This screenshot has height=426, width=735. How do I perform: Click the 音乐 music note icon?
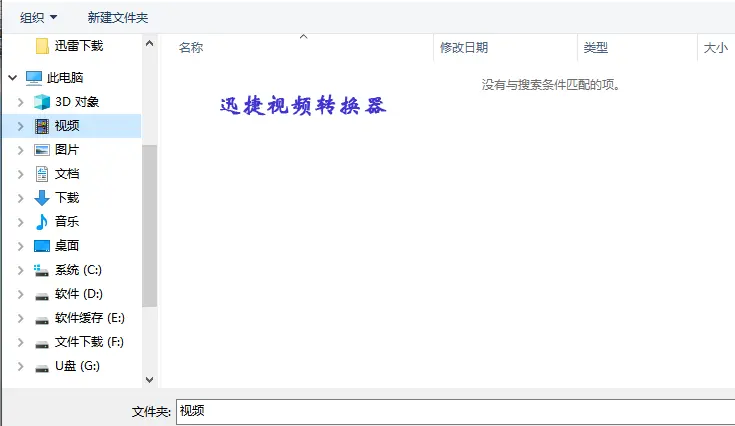coord(42,222)
